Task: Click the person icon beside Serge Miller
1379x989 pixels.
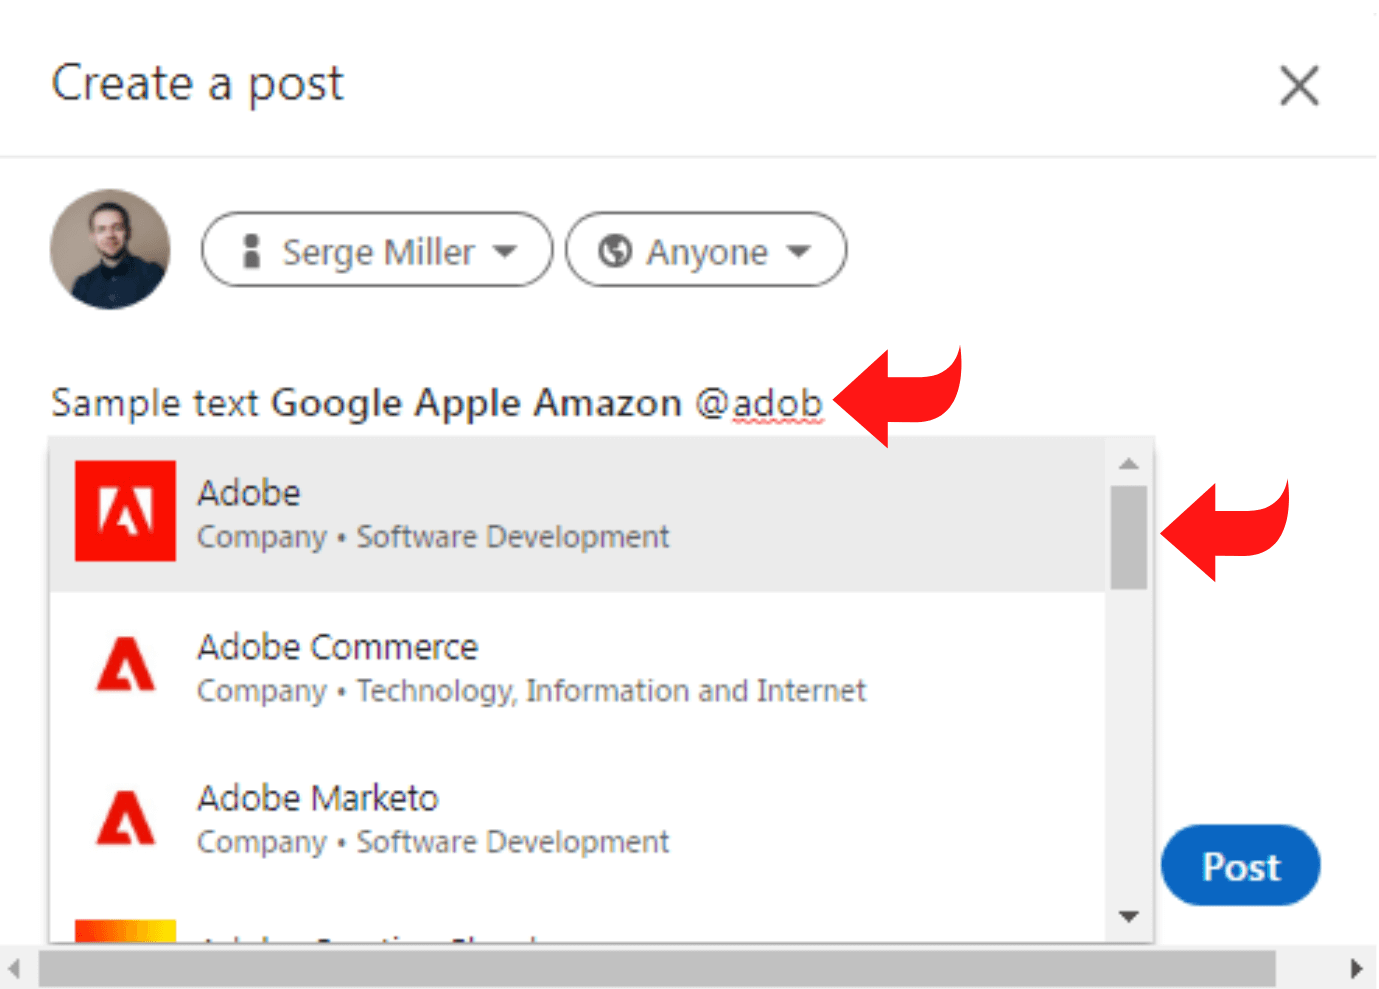Action: tap(252, 250)
